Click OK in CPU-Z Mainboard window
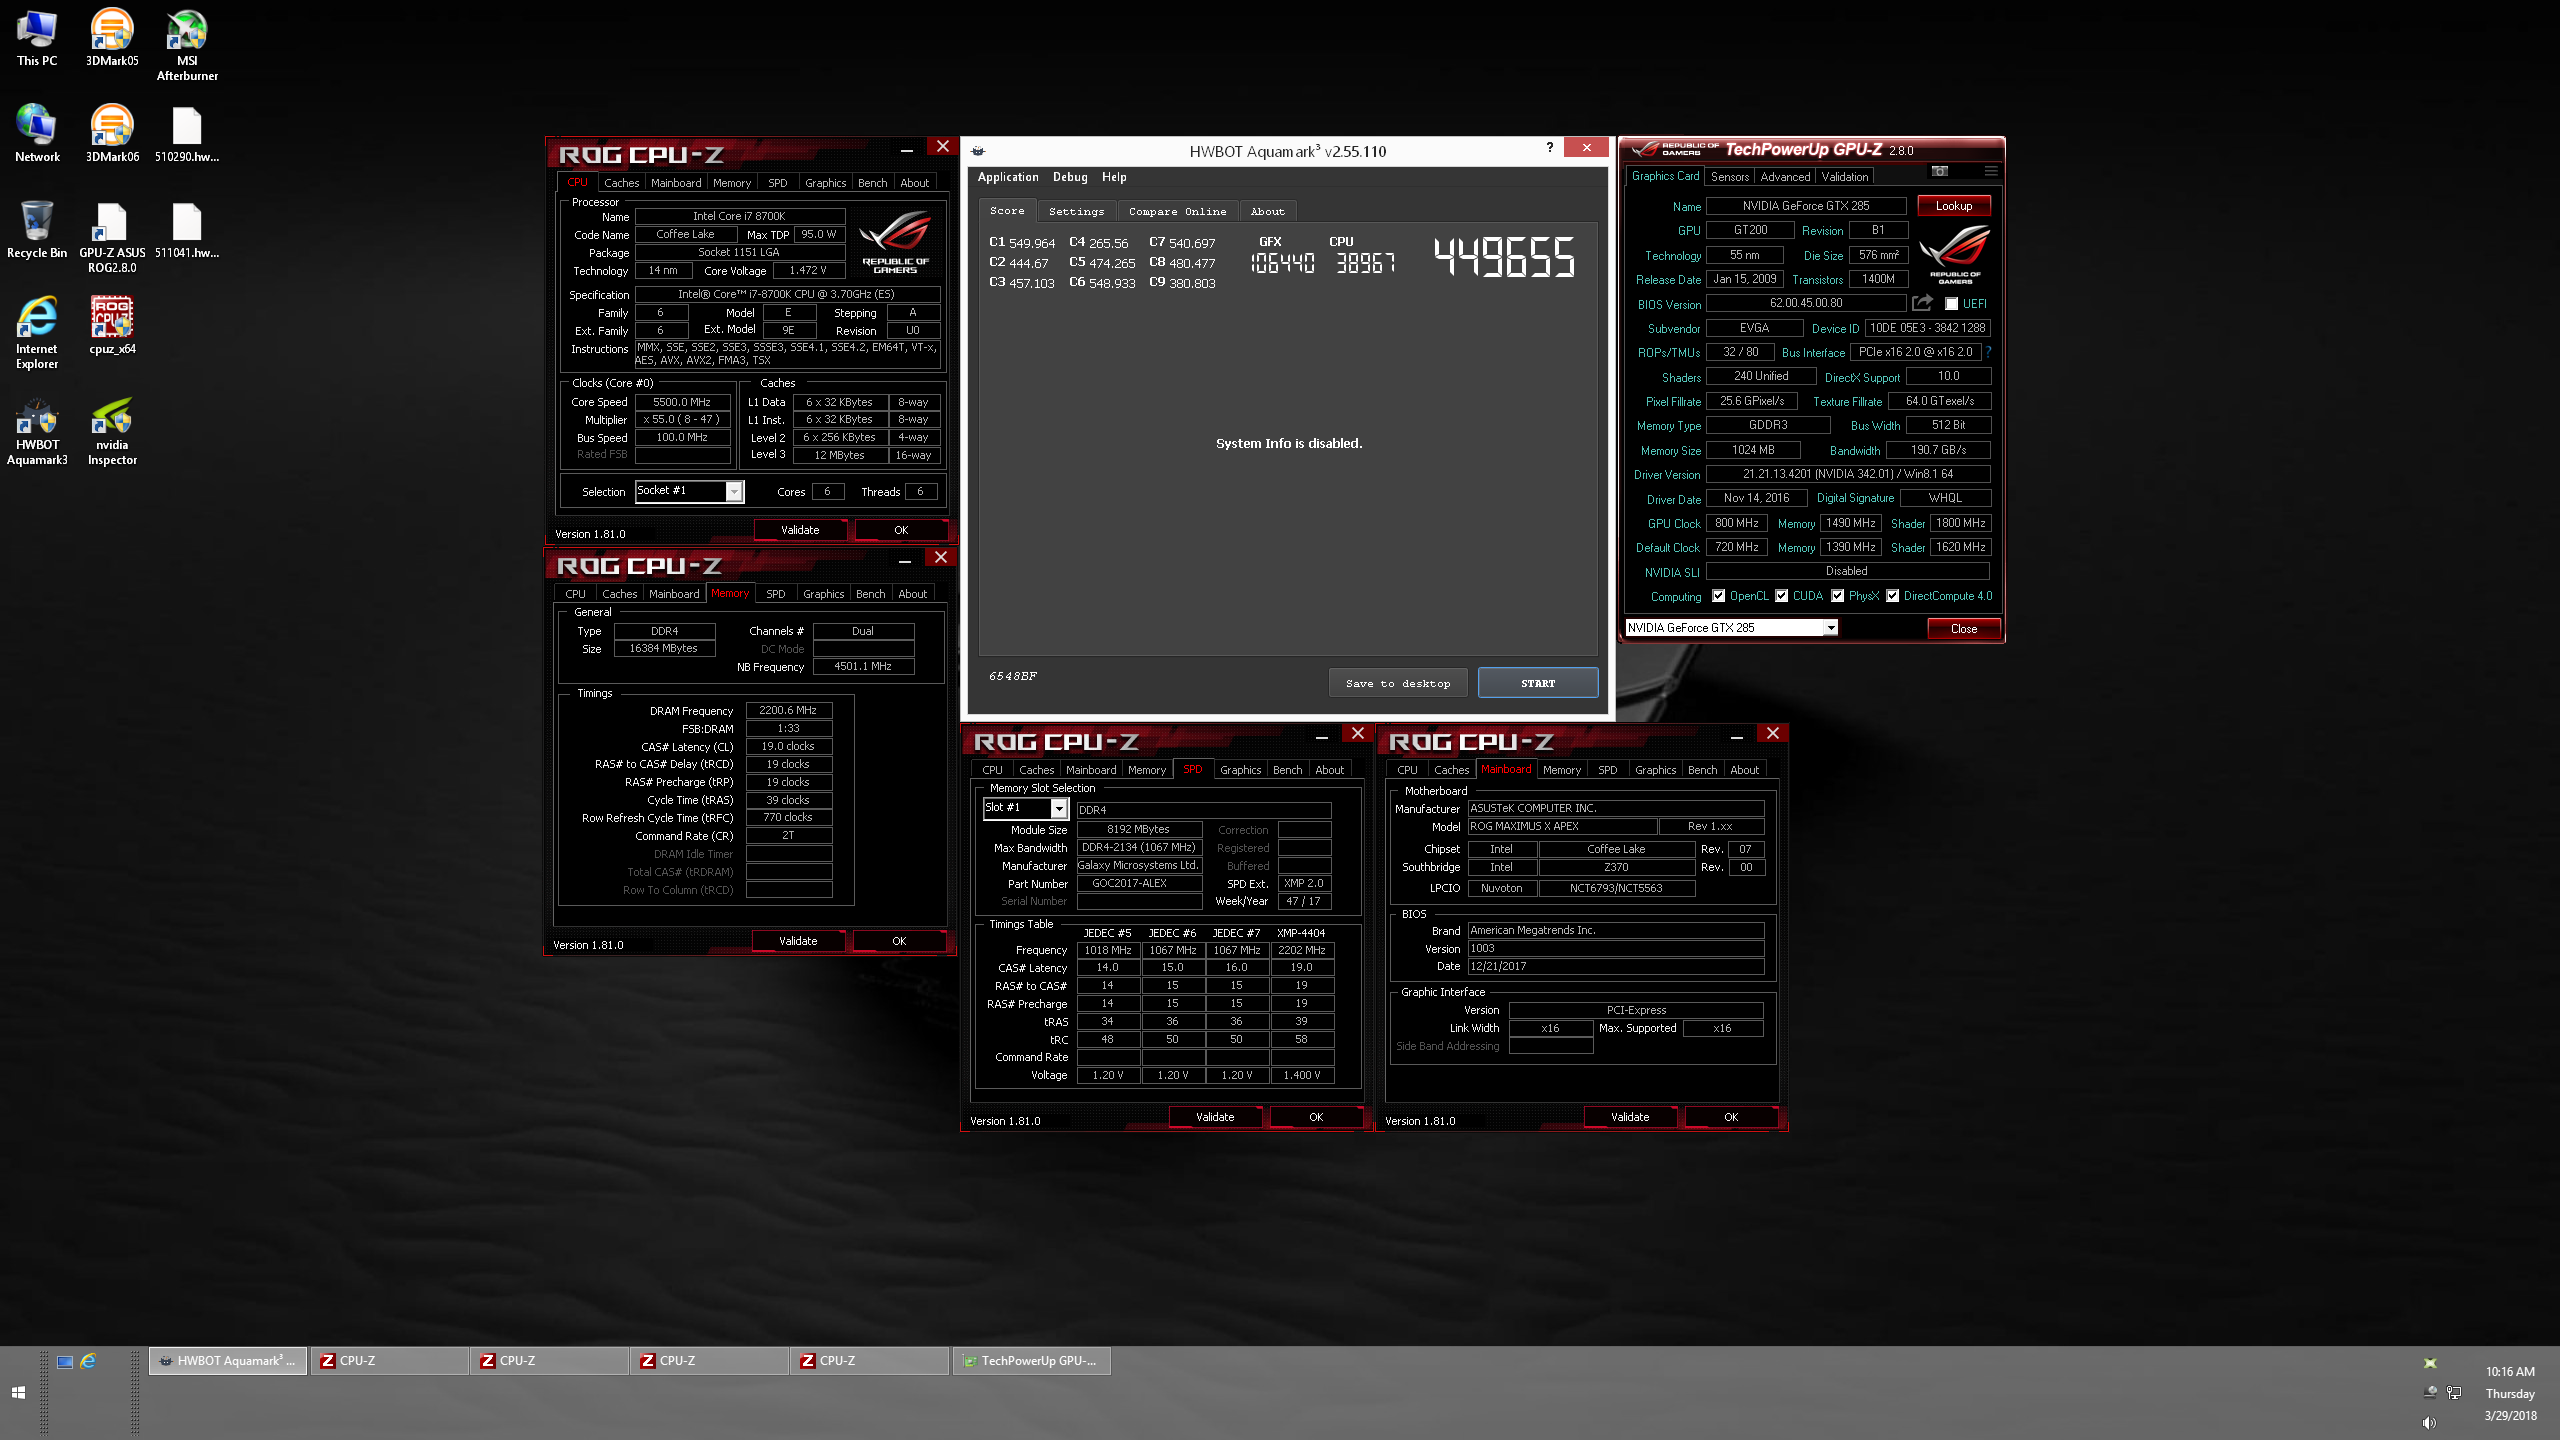Screen dimensions: 2560x1440 tap(1731, 1117)
